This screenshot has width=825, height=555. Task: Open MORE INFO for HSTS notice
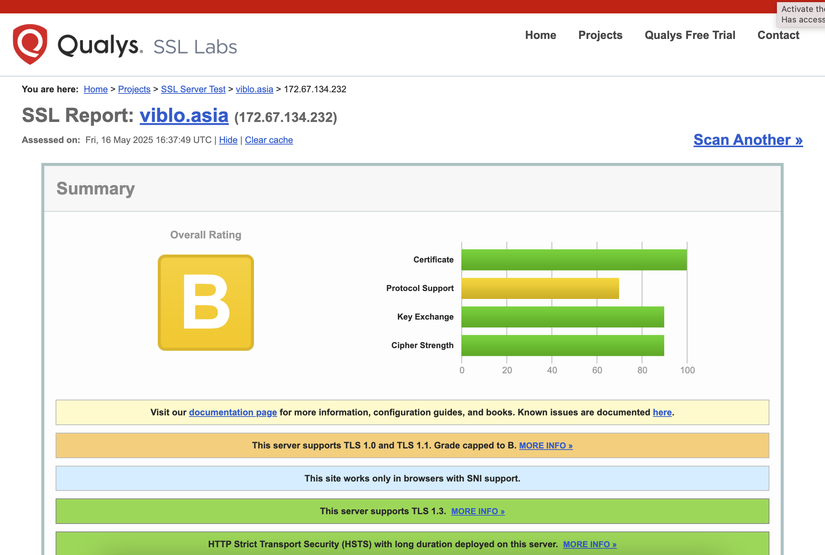tap(589, 544)
